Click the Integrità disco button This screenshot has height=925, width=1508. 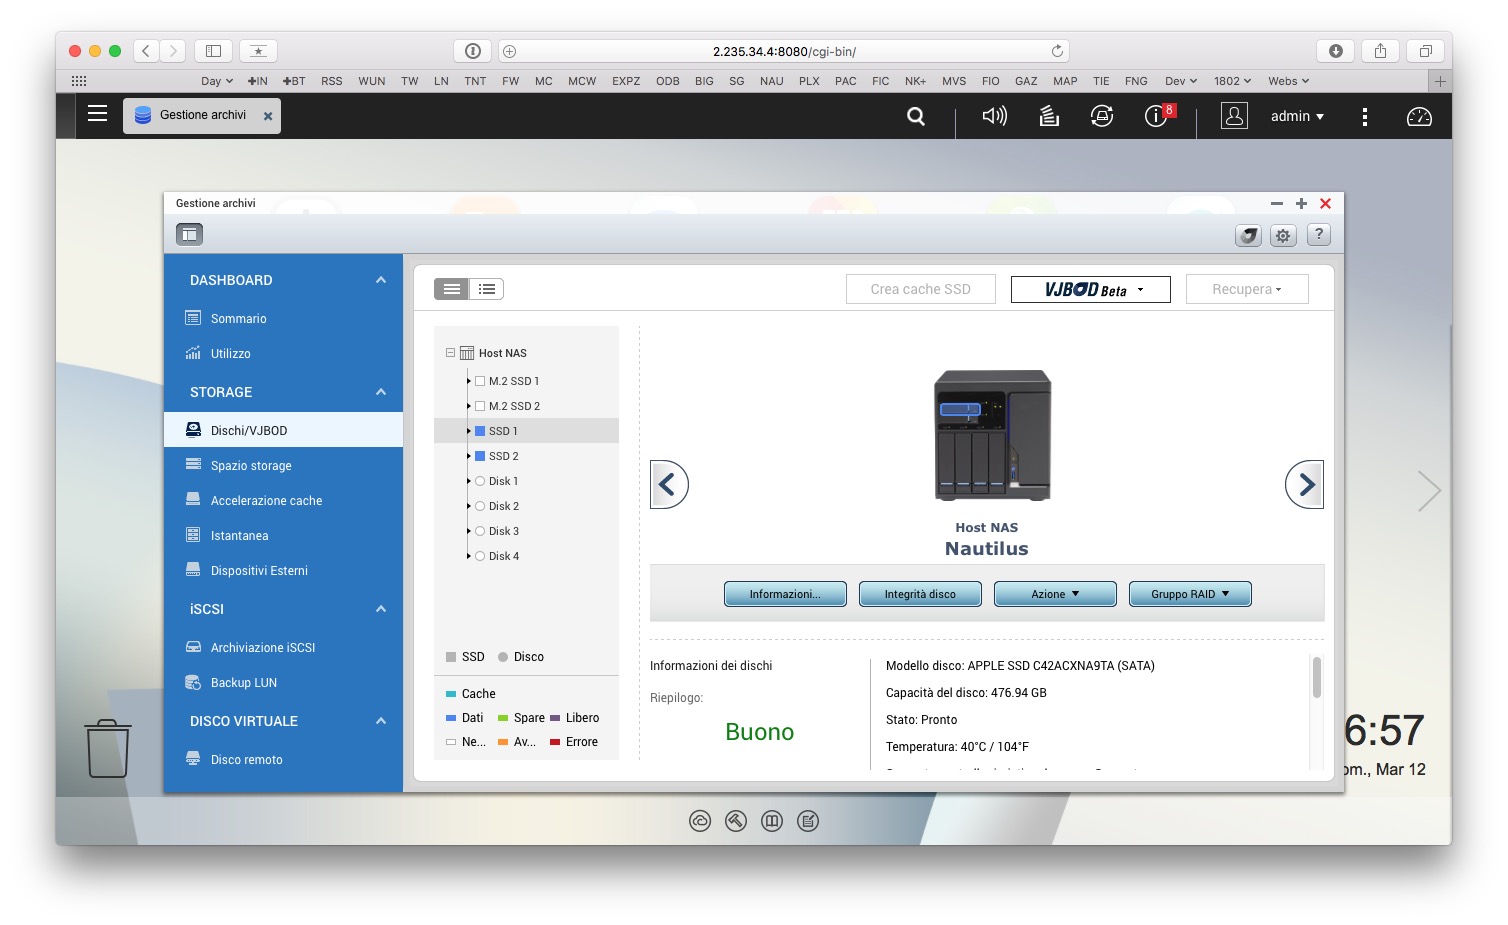[920, 594]
